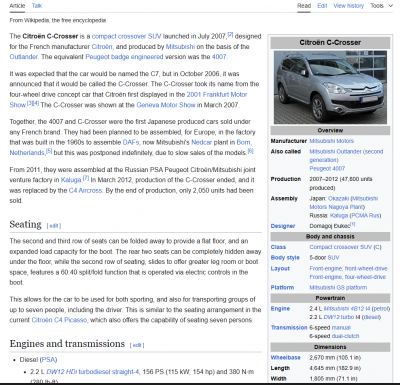Jump to reference 7 after Kaluga
This screenshot has width=400, height=385.
point(85,179)
